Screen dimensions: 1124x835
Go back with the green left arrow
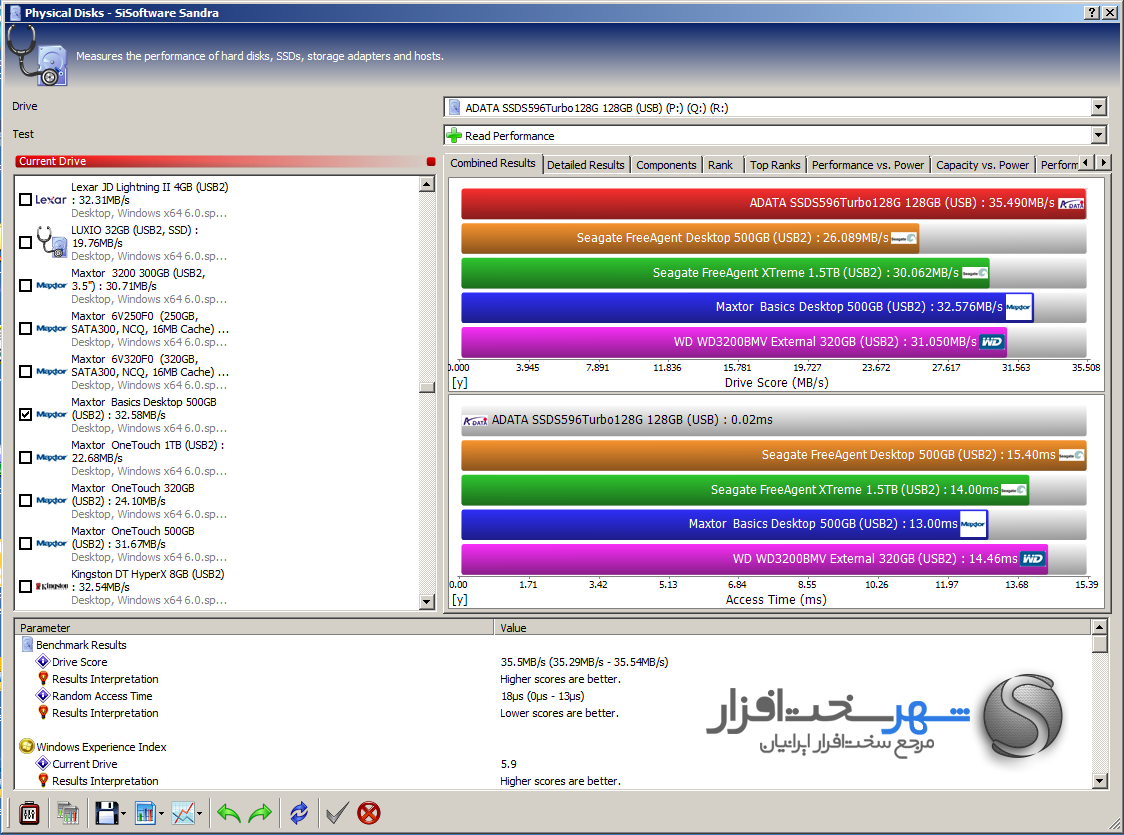[x=229, y=813]
